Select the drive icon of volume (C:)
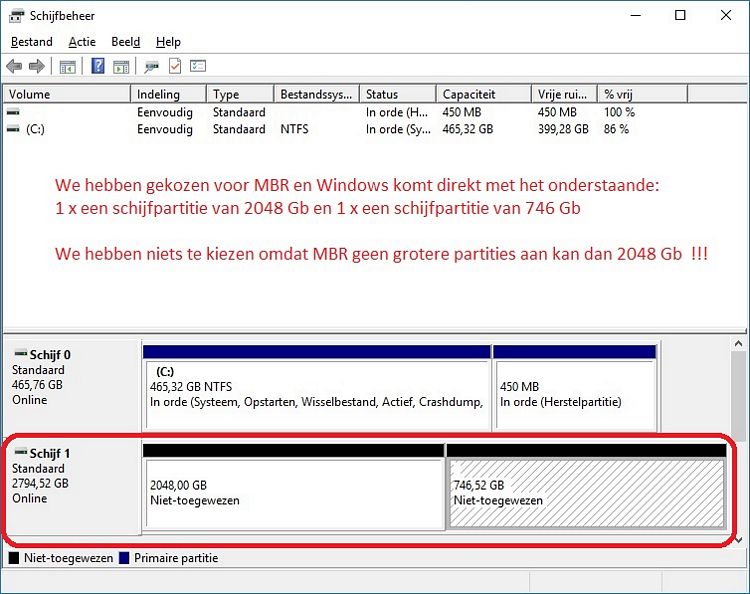The height and width of the screenshot is (594, 750). pos(13,129)
